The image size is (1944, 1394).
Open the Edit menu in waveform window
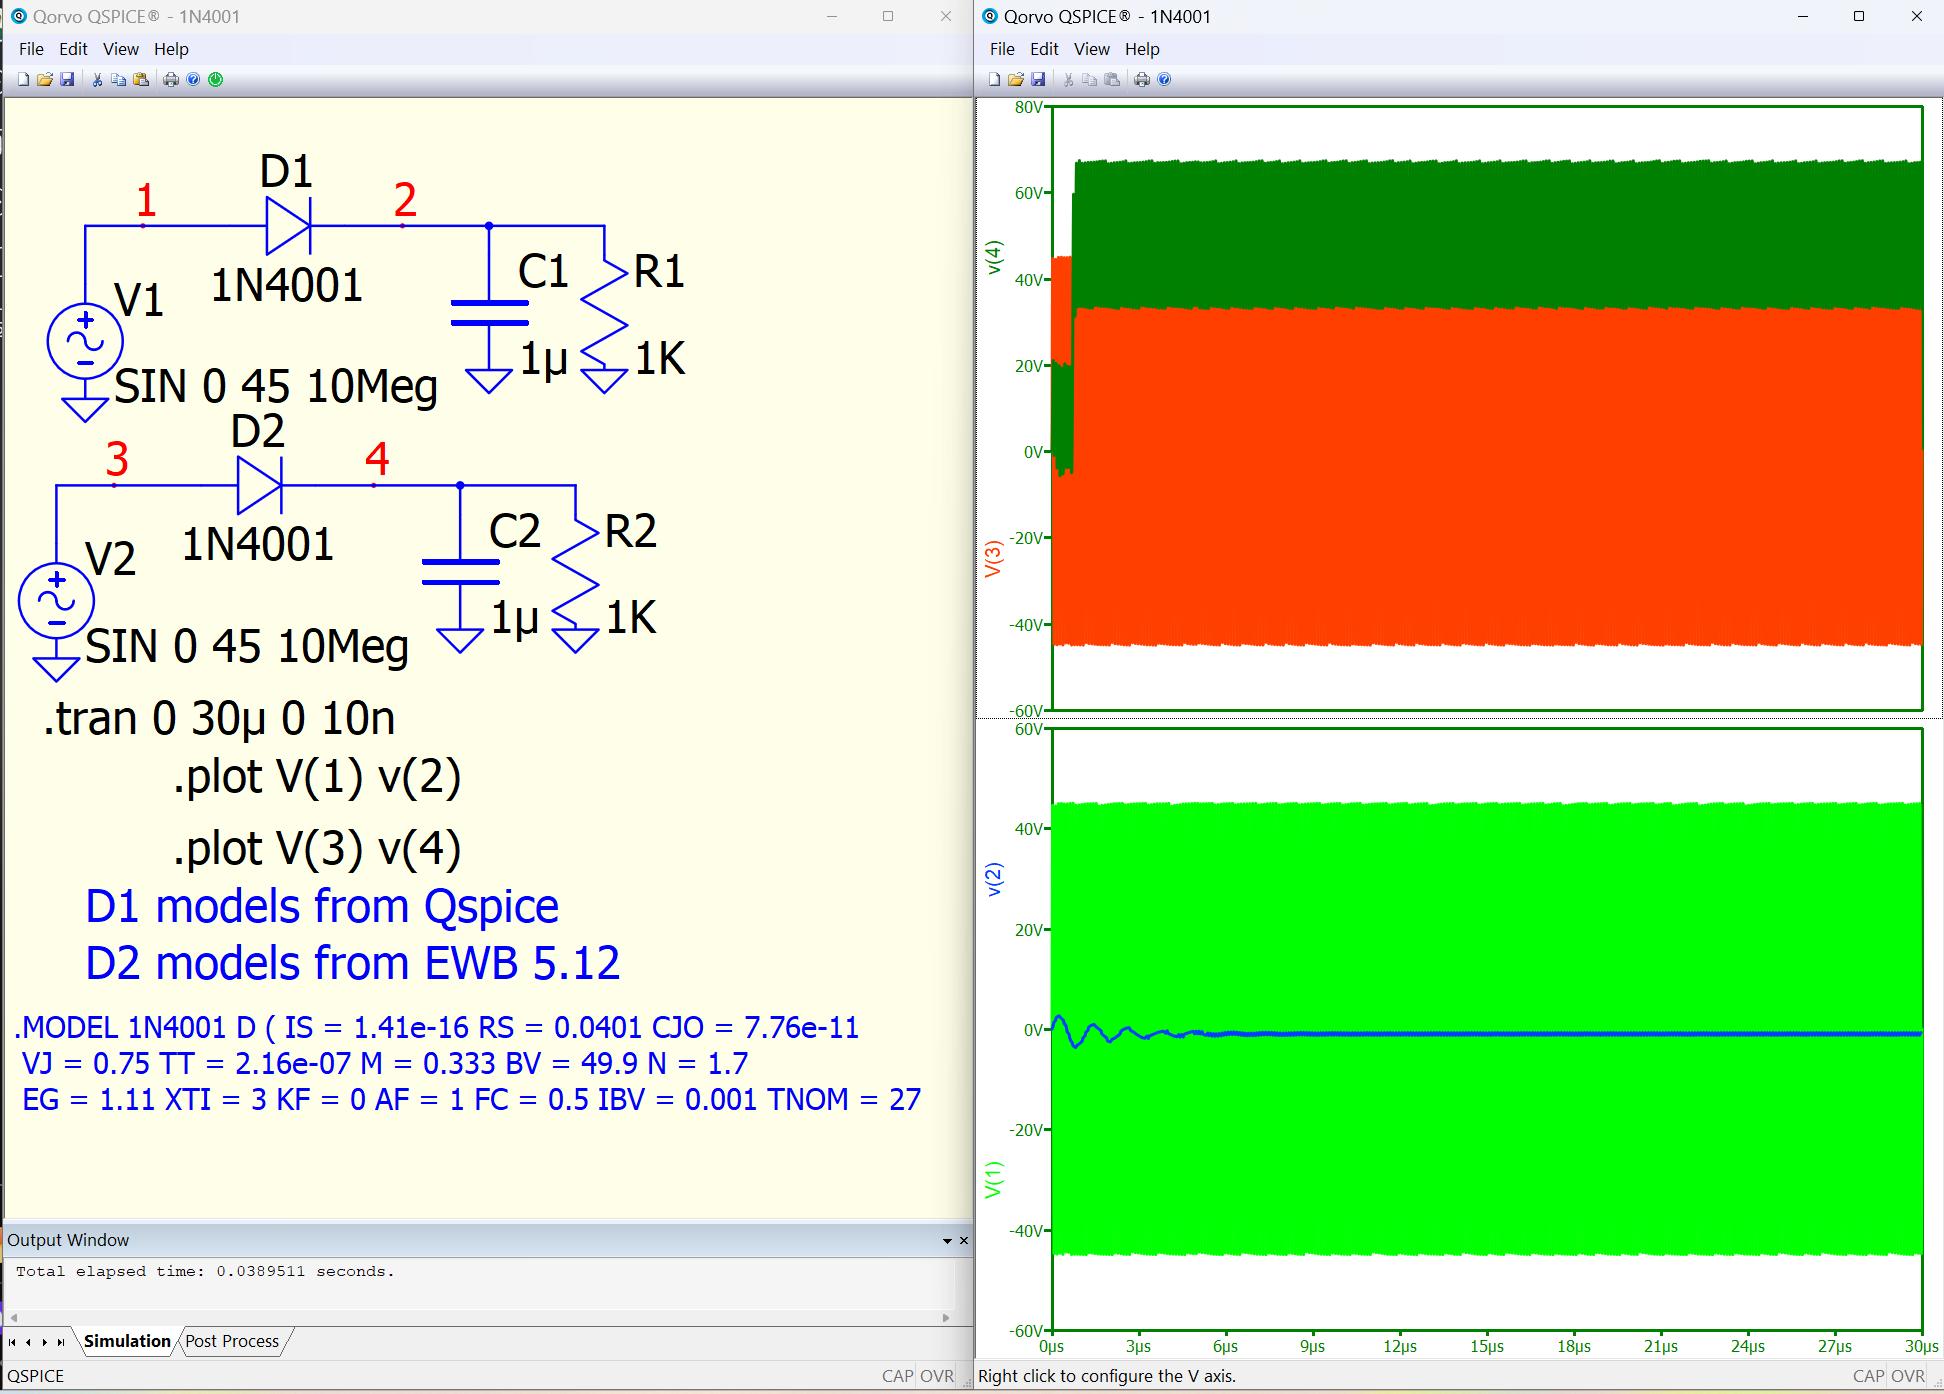pyautogui.click(x=1044, y=49)
